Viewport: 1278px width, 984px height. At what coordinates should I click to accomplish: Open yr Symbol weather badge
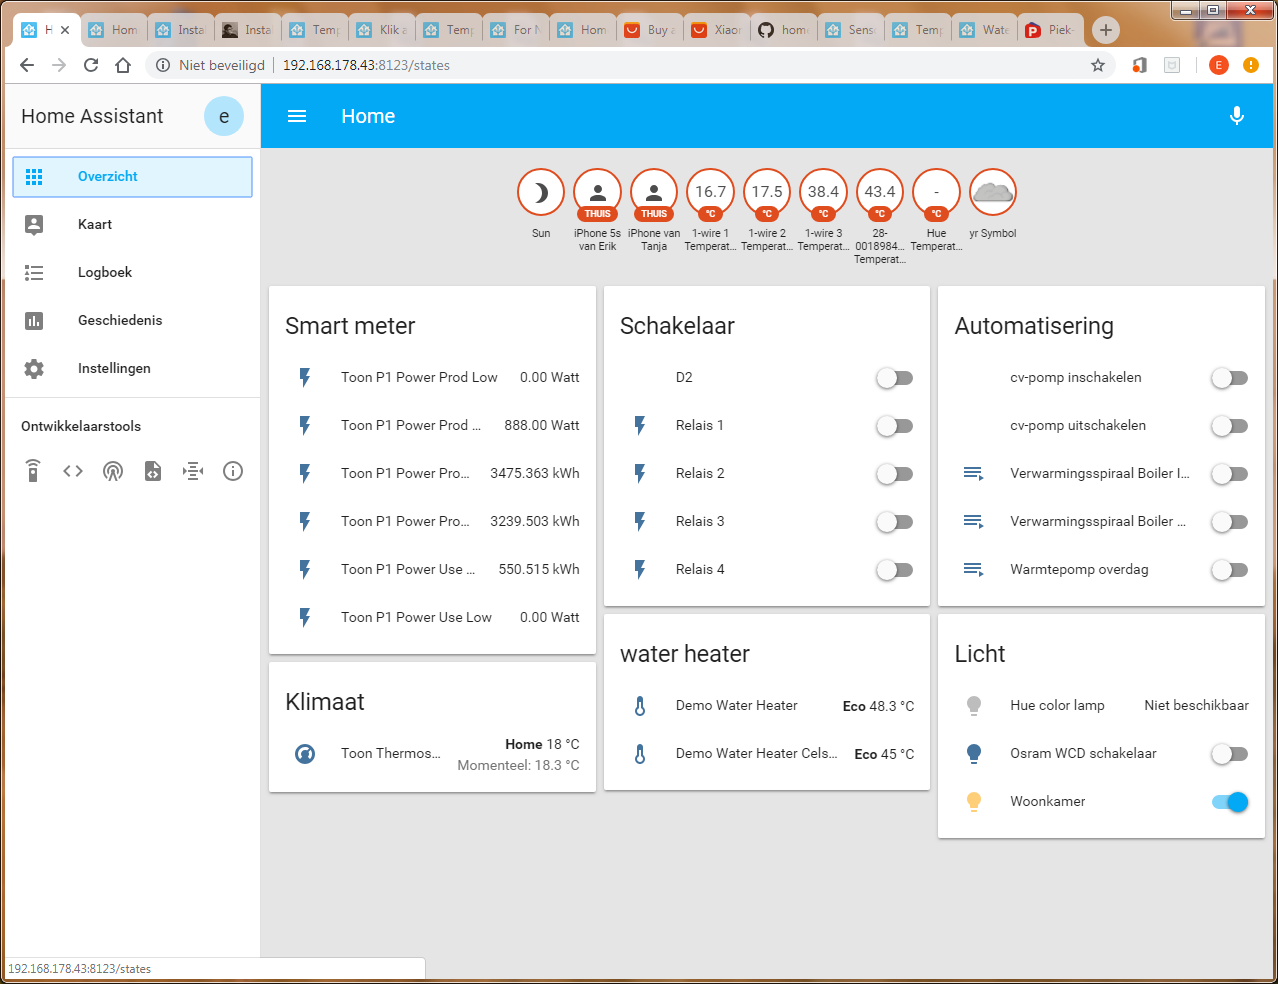tap(993, 192)
